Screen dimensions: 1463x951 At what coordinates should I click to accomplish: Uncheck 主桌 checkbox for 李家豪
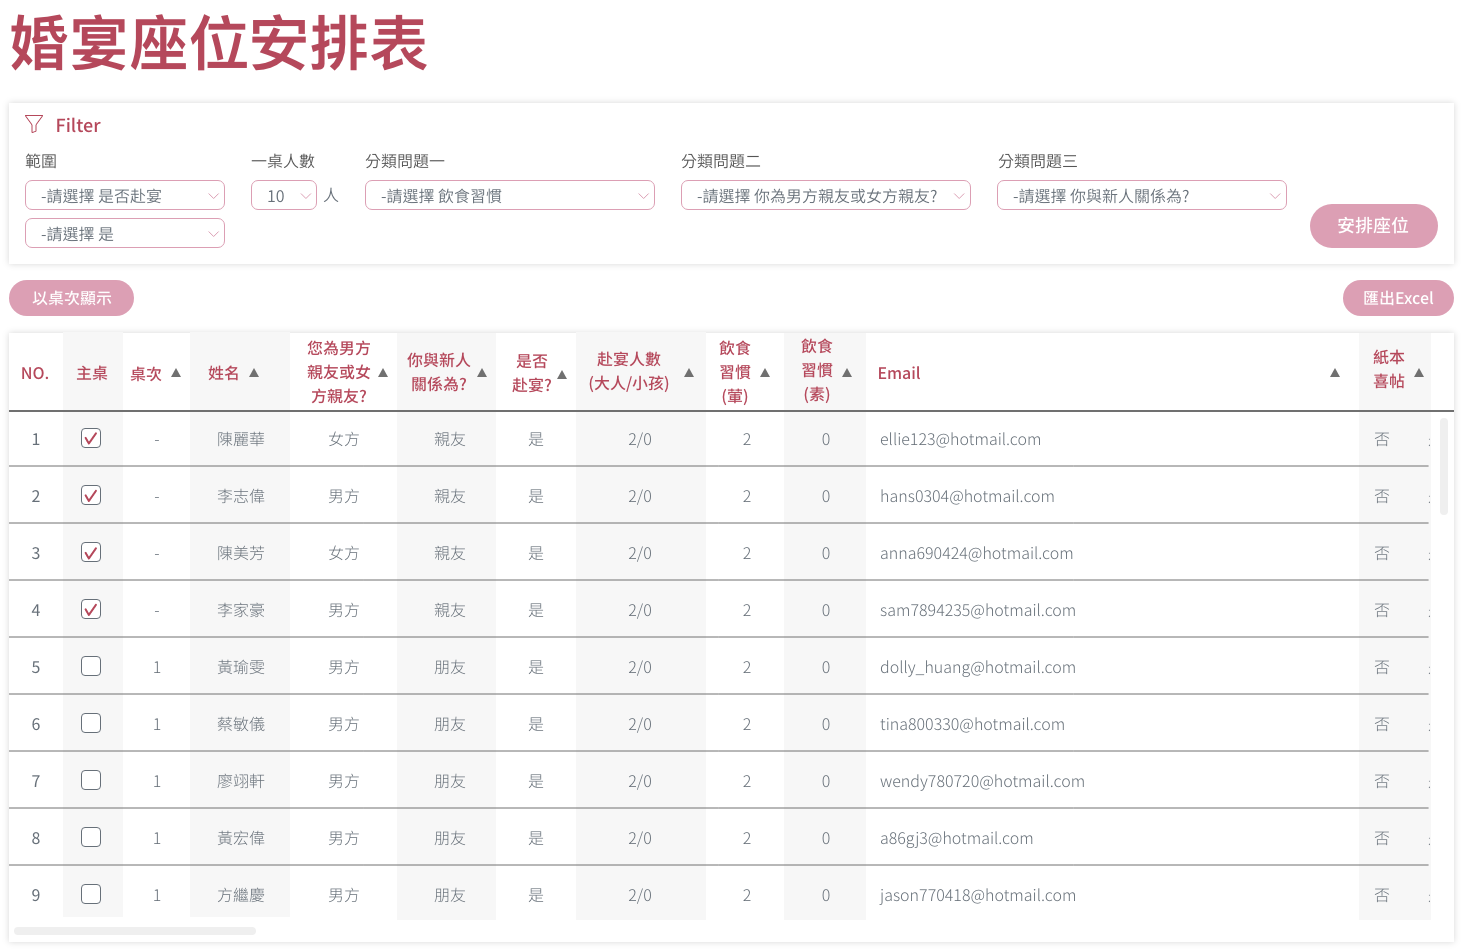pos(91,609)
